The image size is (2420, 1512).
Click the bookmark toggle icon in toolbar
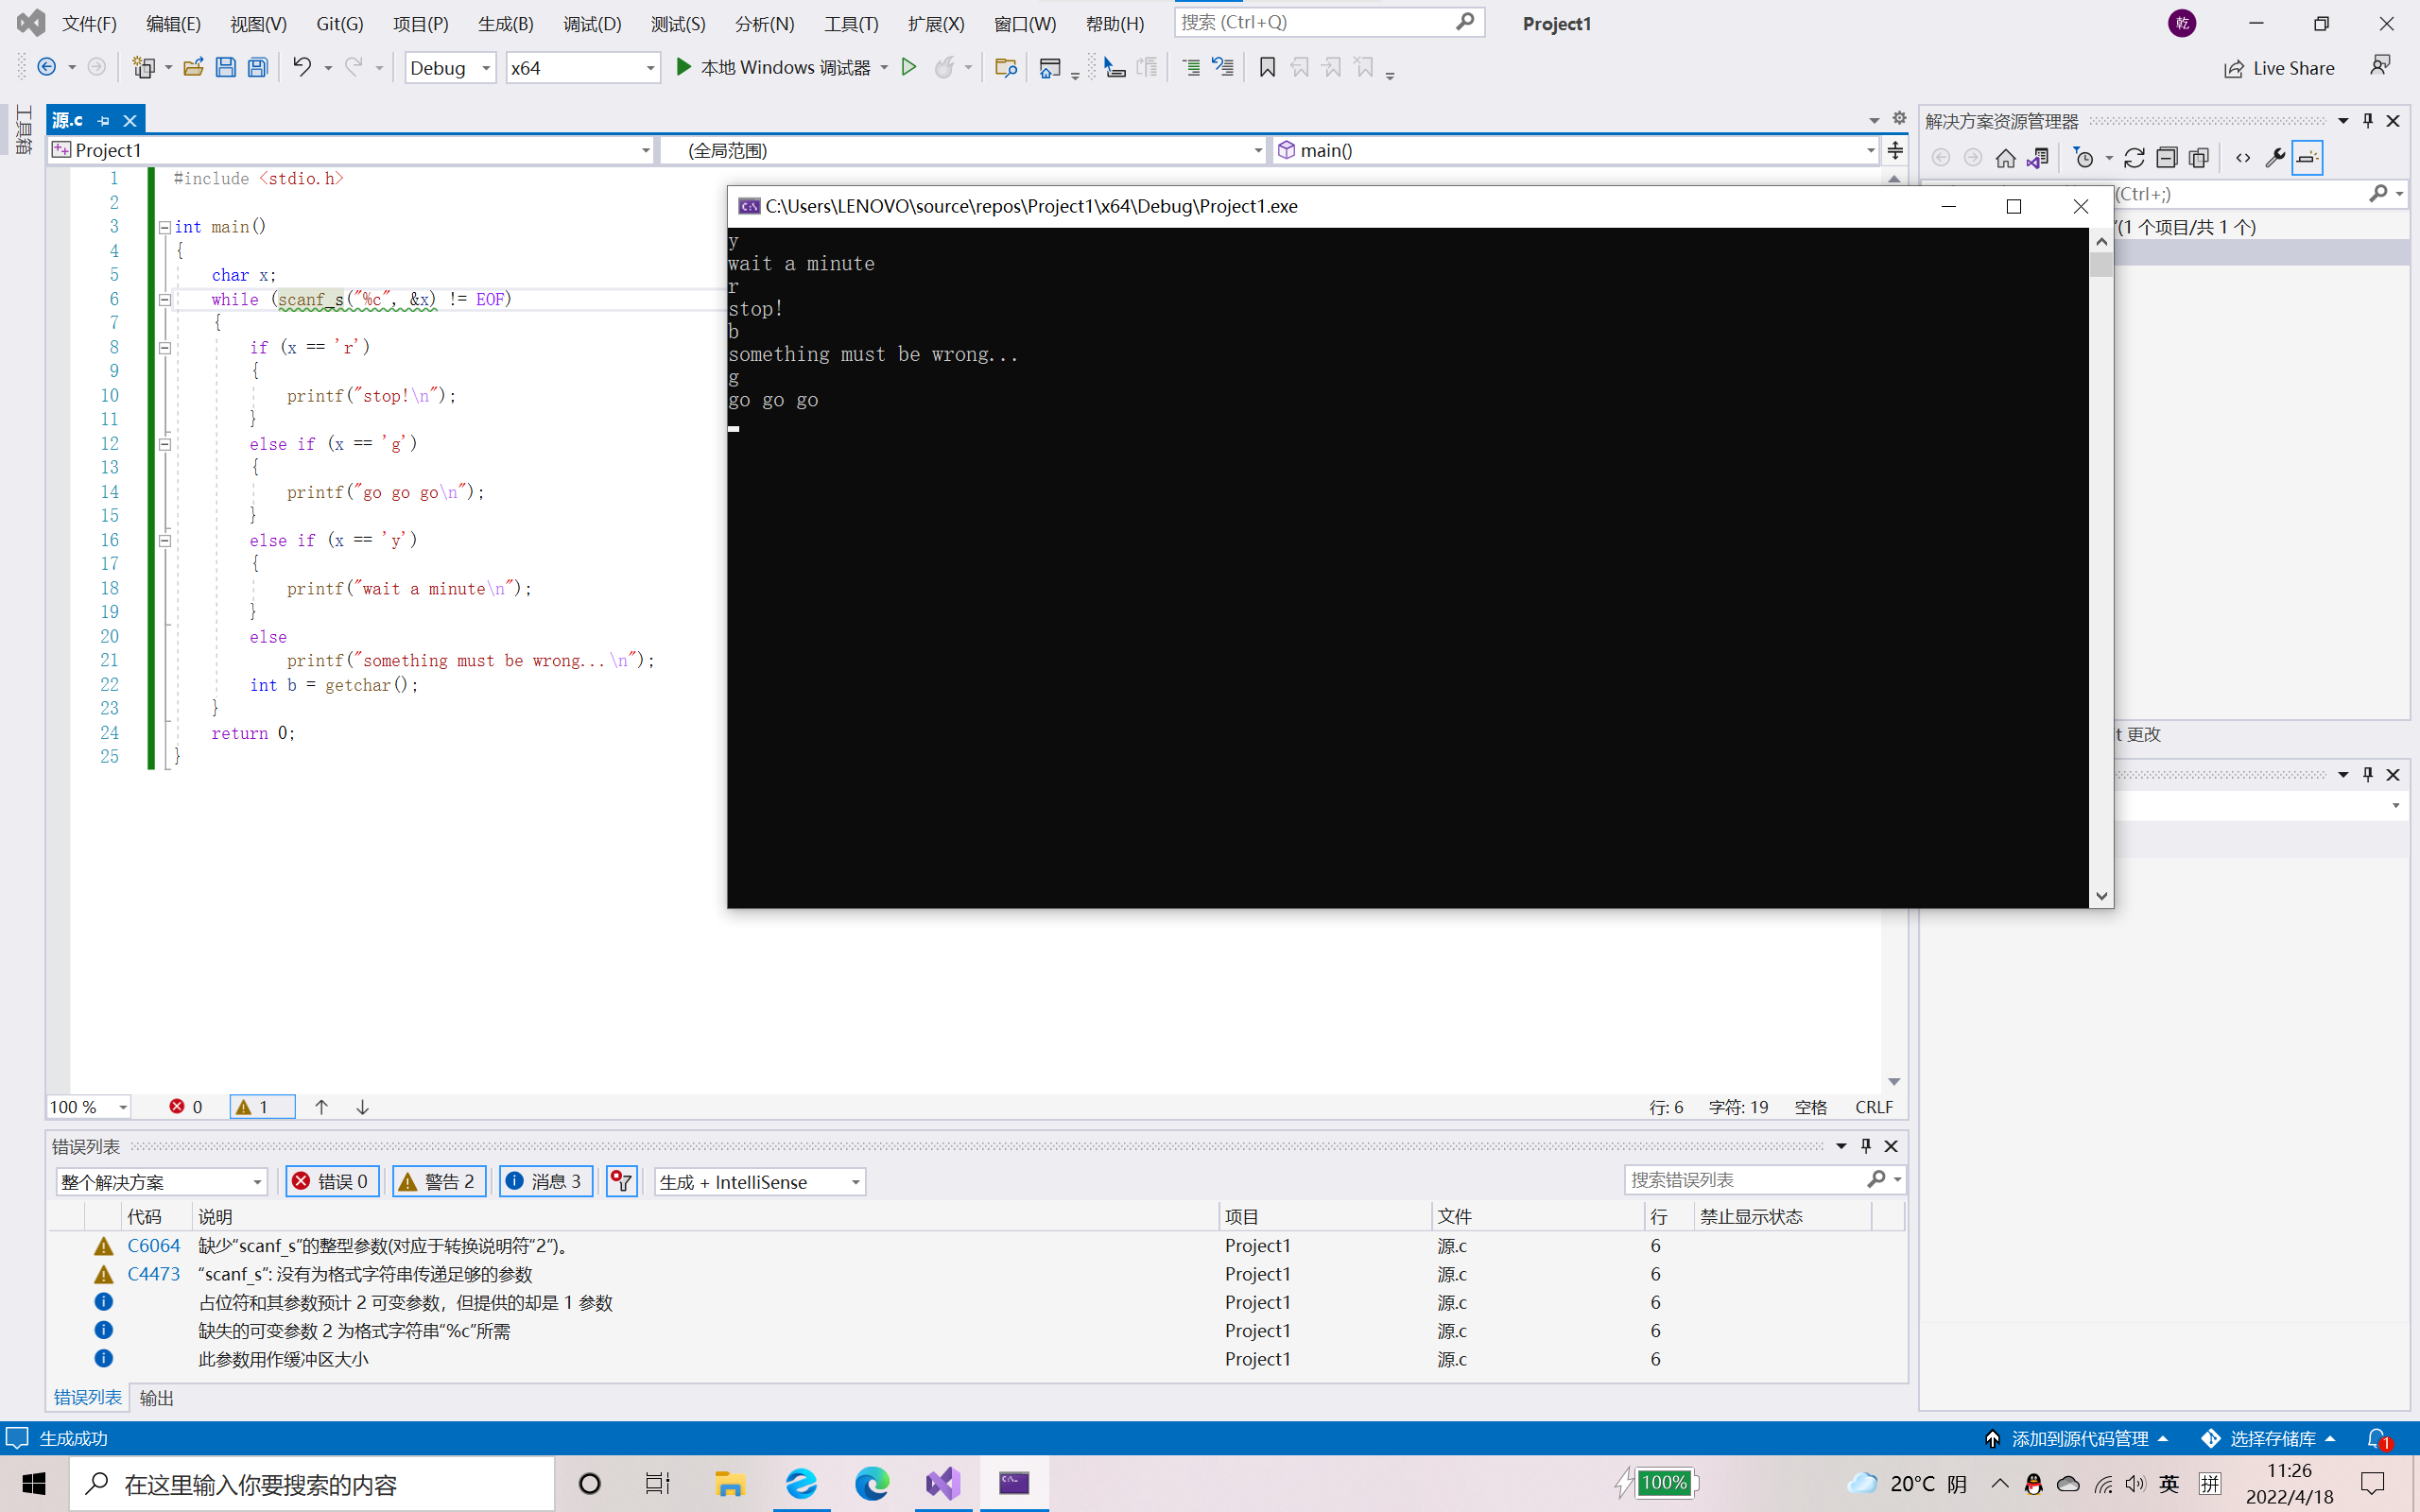click(x=1267, y=68)
